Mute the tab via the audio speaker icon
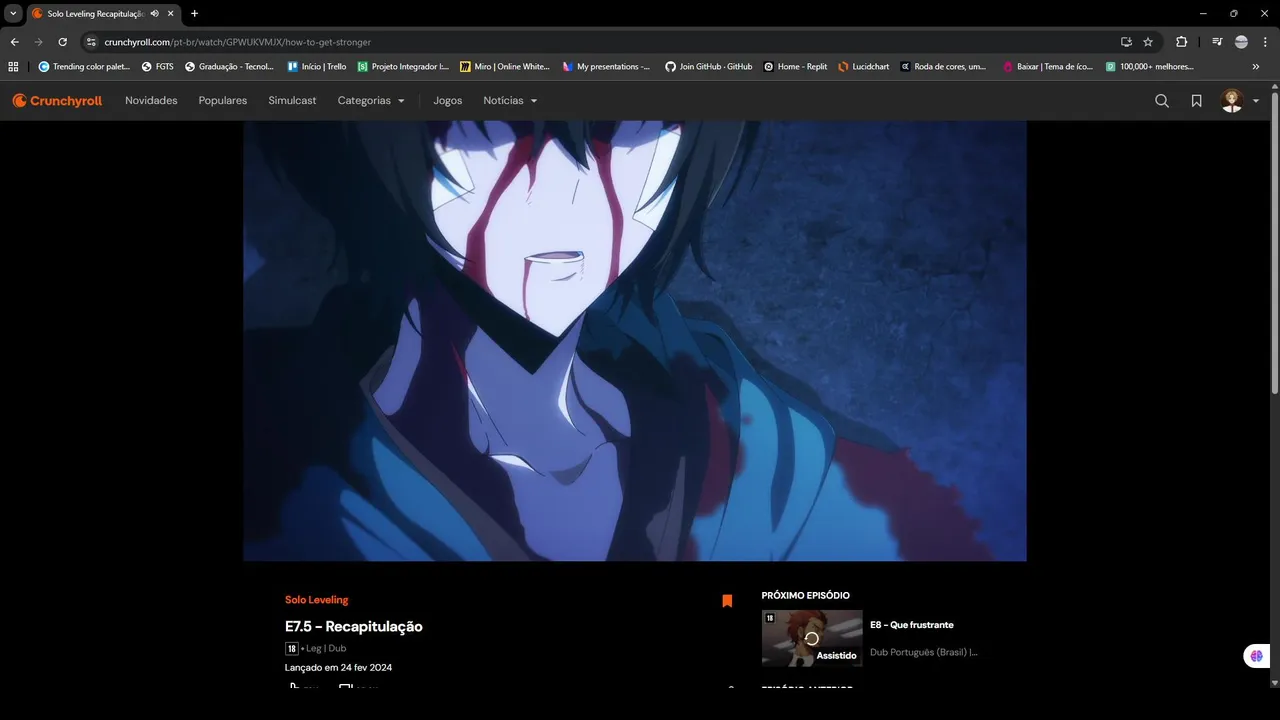This screenshot has width=1280, height=720. (x=155, y=14)
